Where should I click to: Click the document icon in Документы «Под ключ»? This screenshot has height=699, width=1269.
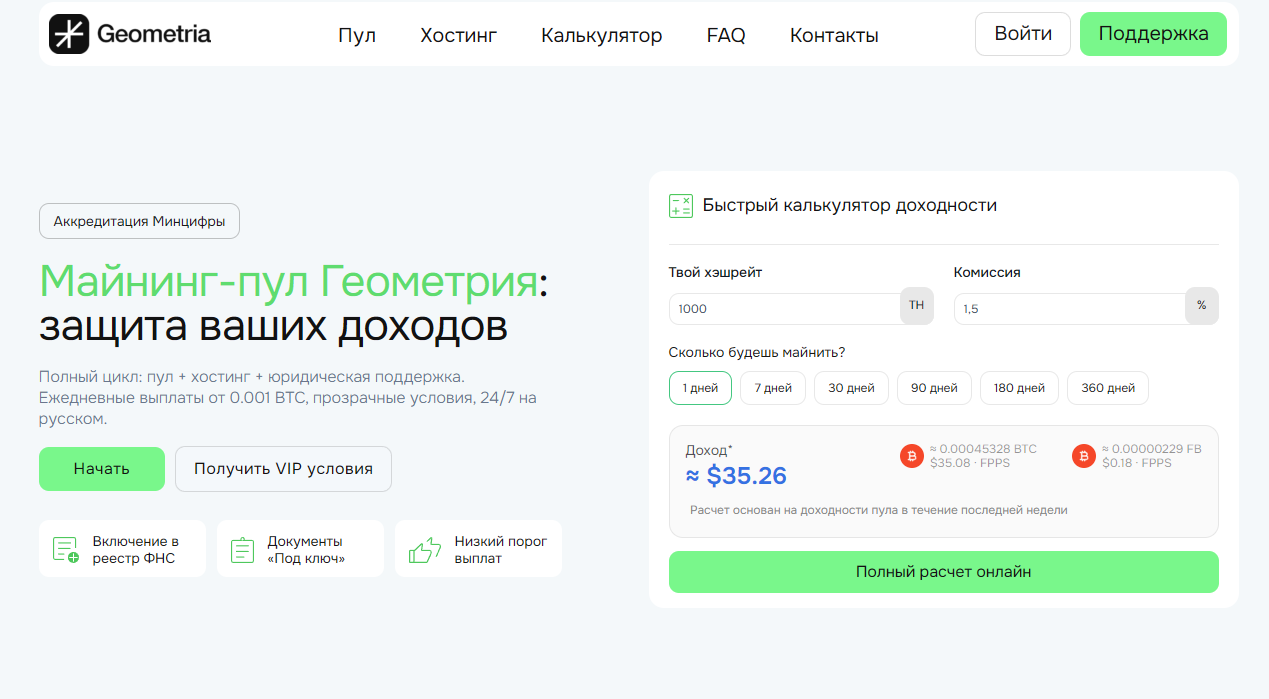tap(242, 550)
